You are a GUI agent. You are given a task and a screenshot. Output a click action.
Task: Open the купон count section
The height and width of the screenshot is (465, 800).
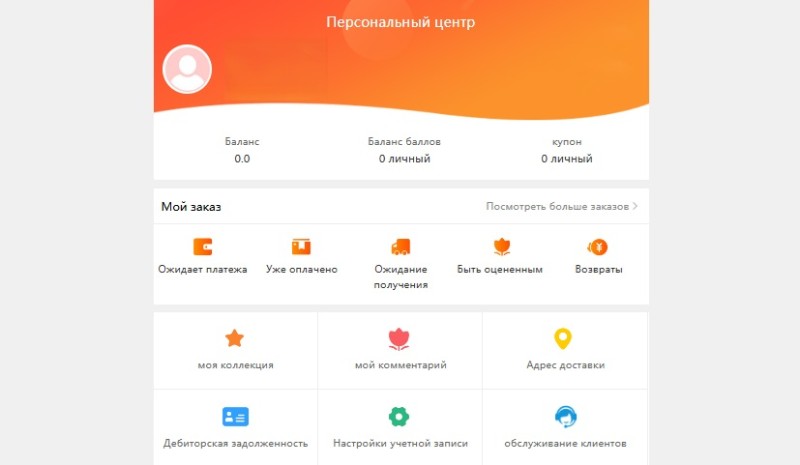pos(567,150)
